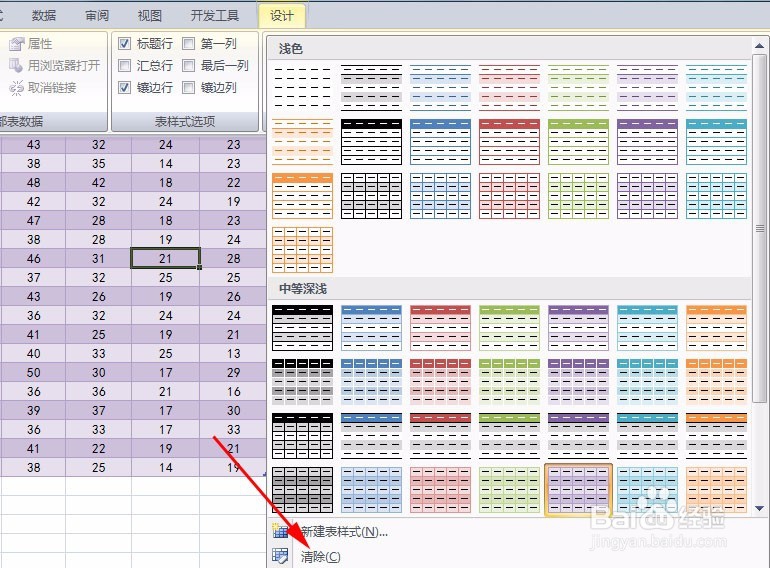Image resolution: width=770 pixels, height=568 pixels.
Task: Select medium black style with white grid body
Action: [302, 436]
